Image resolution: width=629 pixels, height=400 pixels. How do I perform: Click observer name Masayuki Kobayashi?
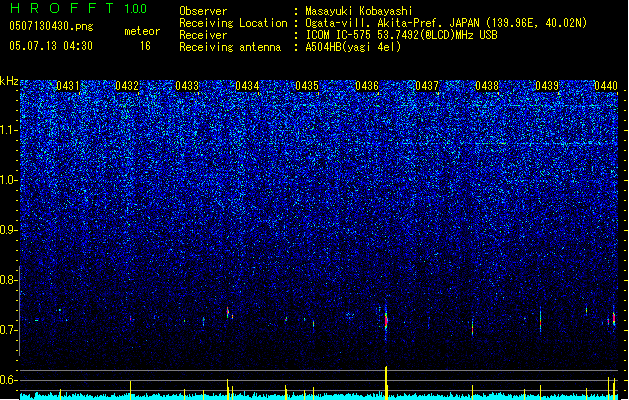point(359,11)
